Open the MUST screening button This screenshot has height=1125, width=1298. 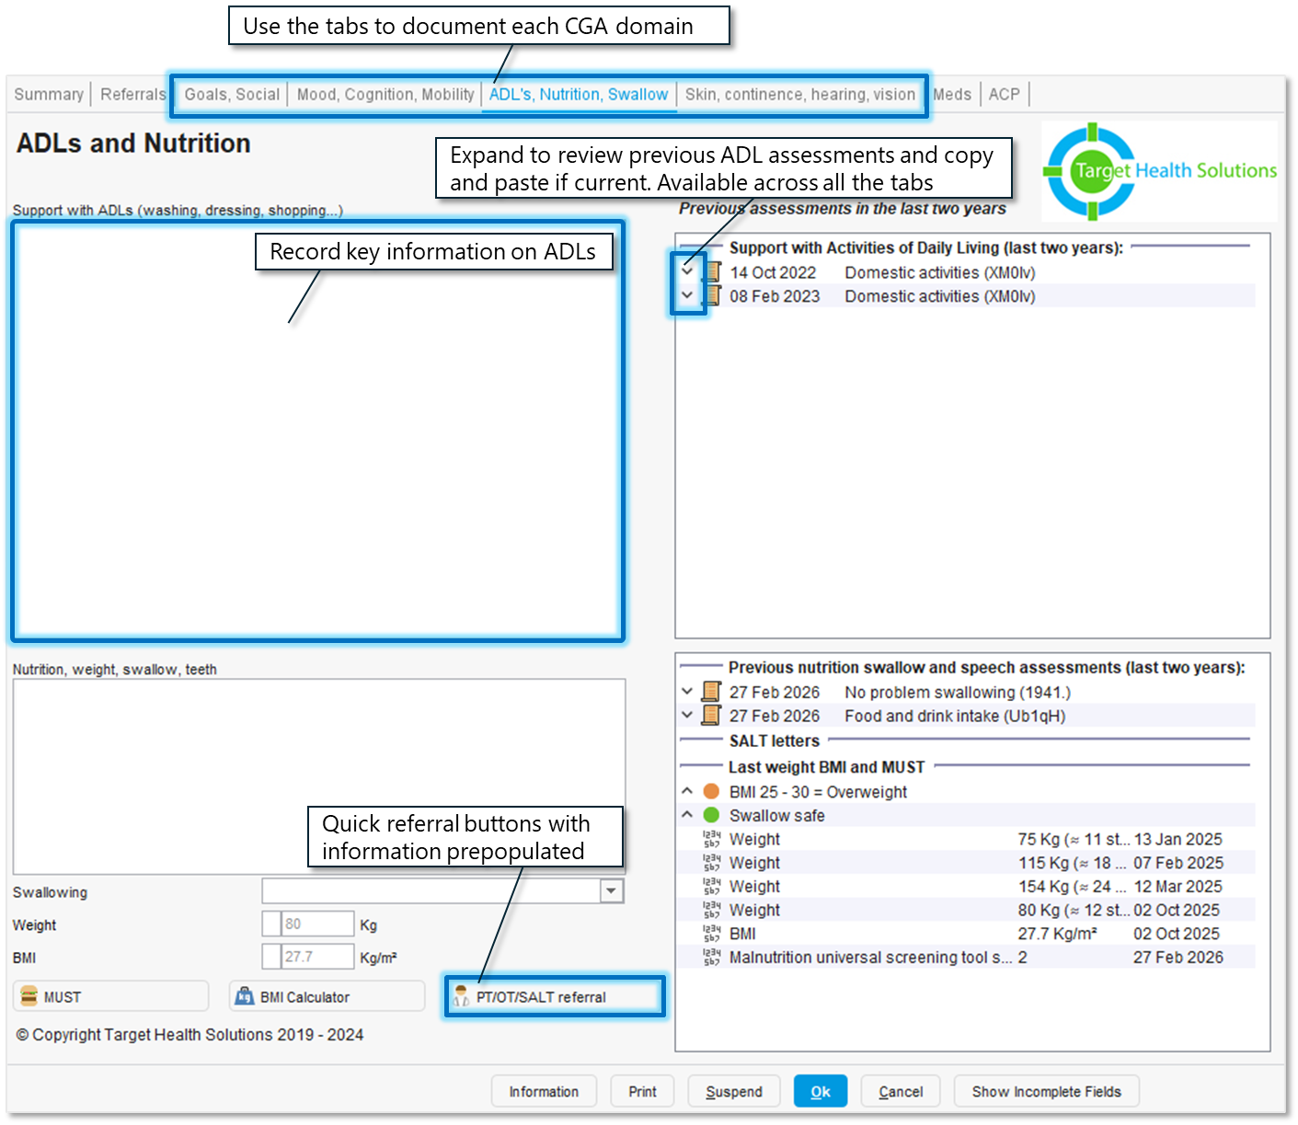(x=111, y=996)
